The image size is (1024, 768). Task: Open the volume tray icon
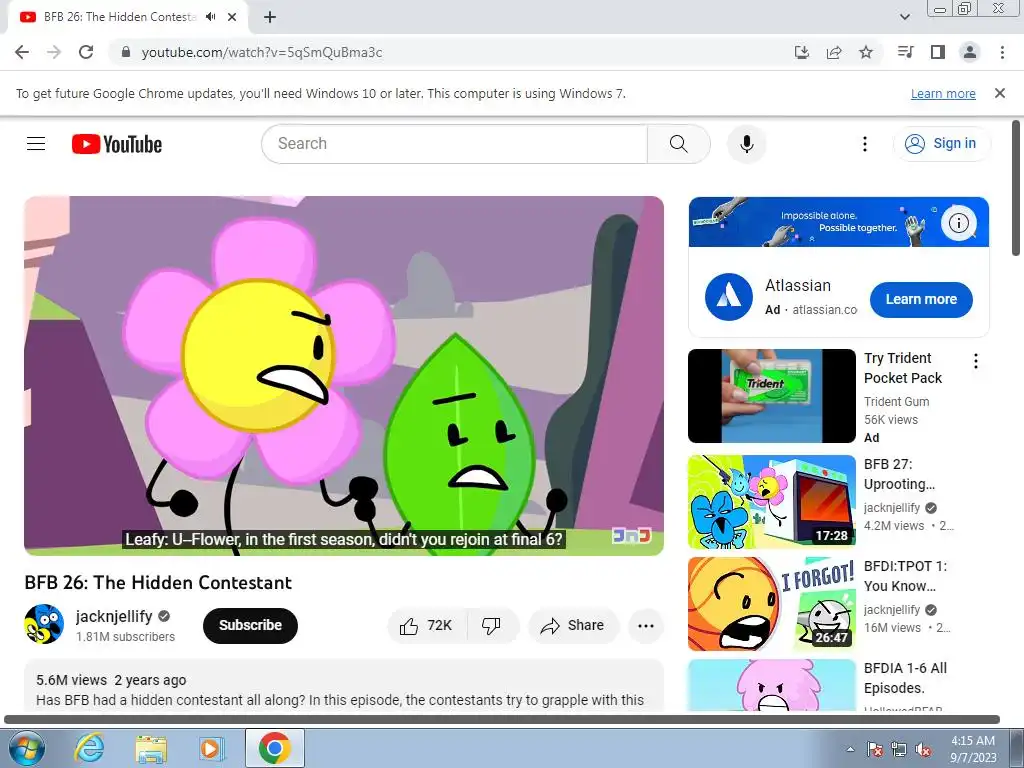point(923,749)
